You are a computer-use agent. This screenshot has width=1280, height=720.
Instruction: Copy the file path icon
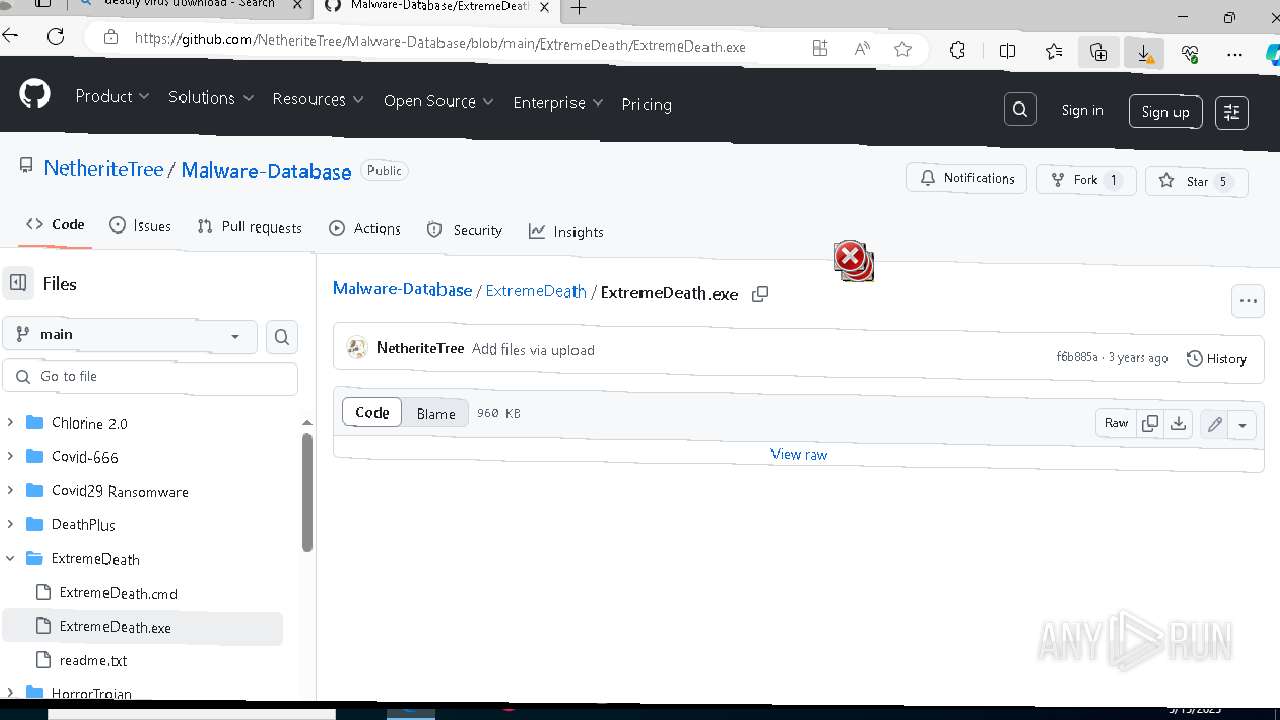pyautogui.click(x=760, y=294)
